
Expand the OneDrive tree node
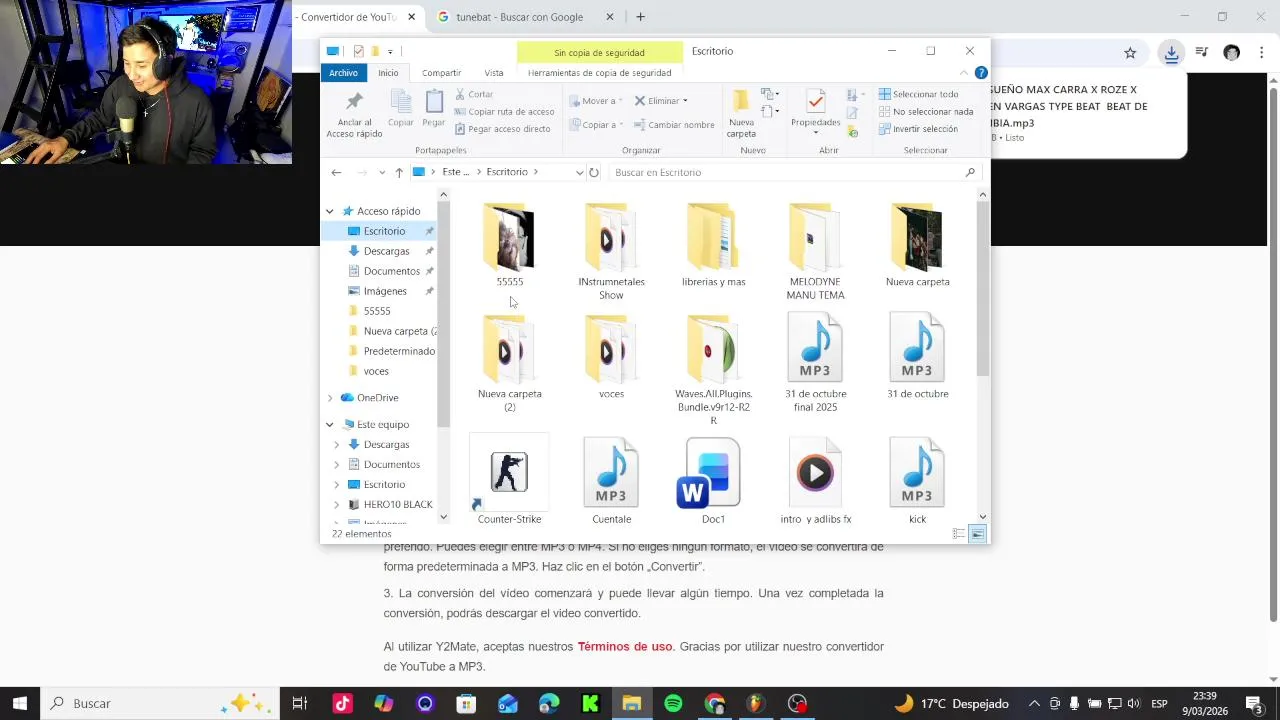tap(329, 398)
